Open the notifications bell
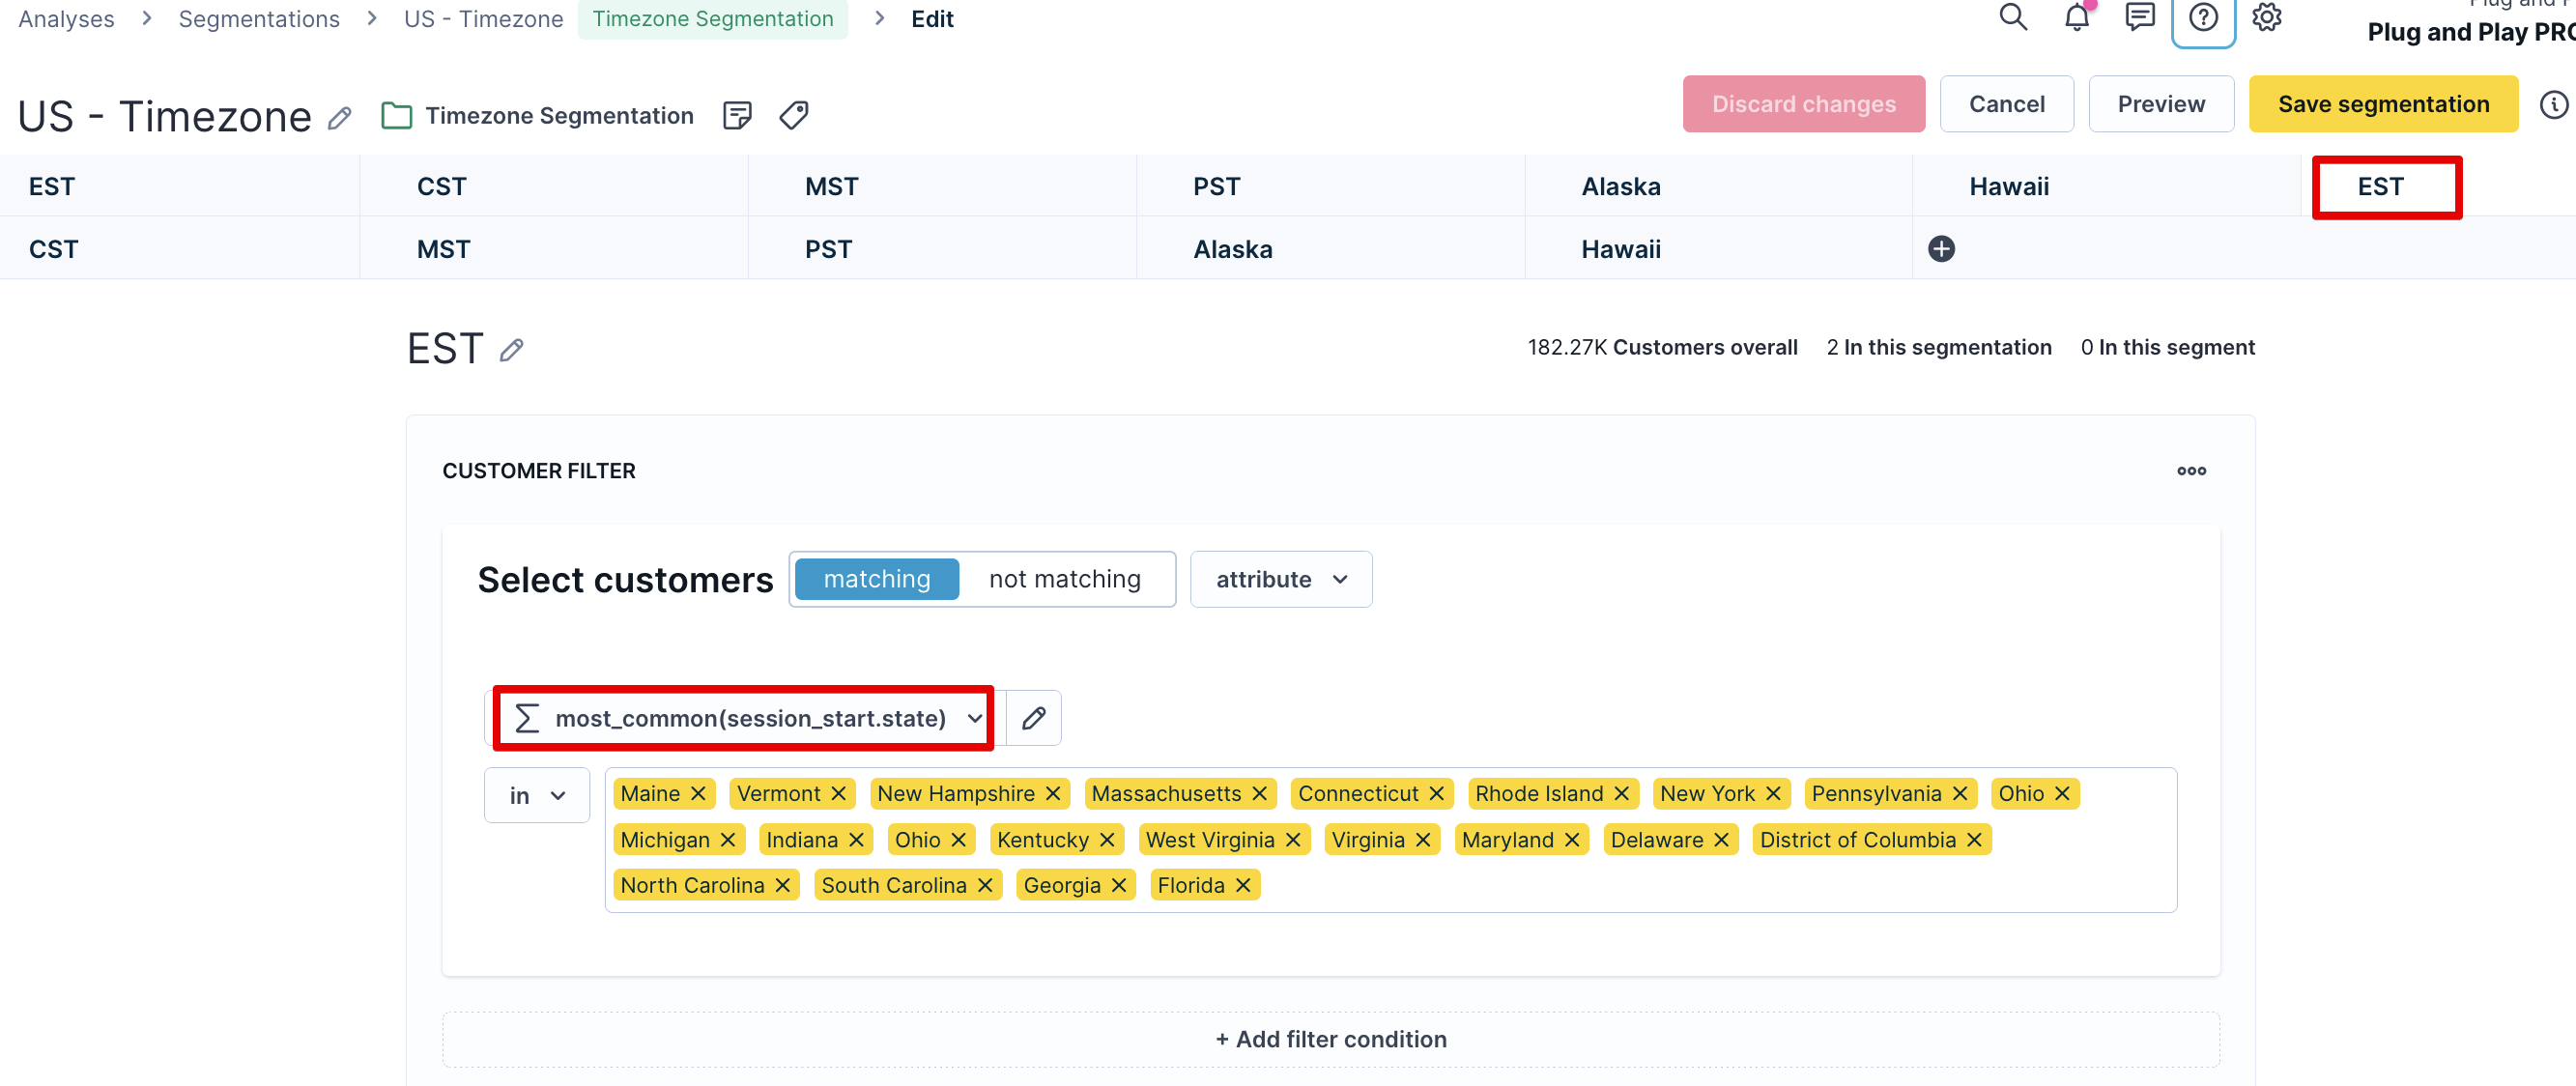The height and width of the screenshot is (1086, 2576). pyautogui.click(x=2076, y=17)
